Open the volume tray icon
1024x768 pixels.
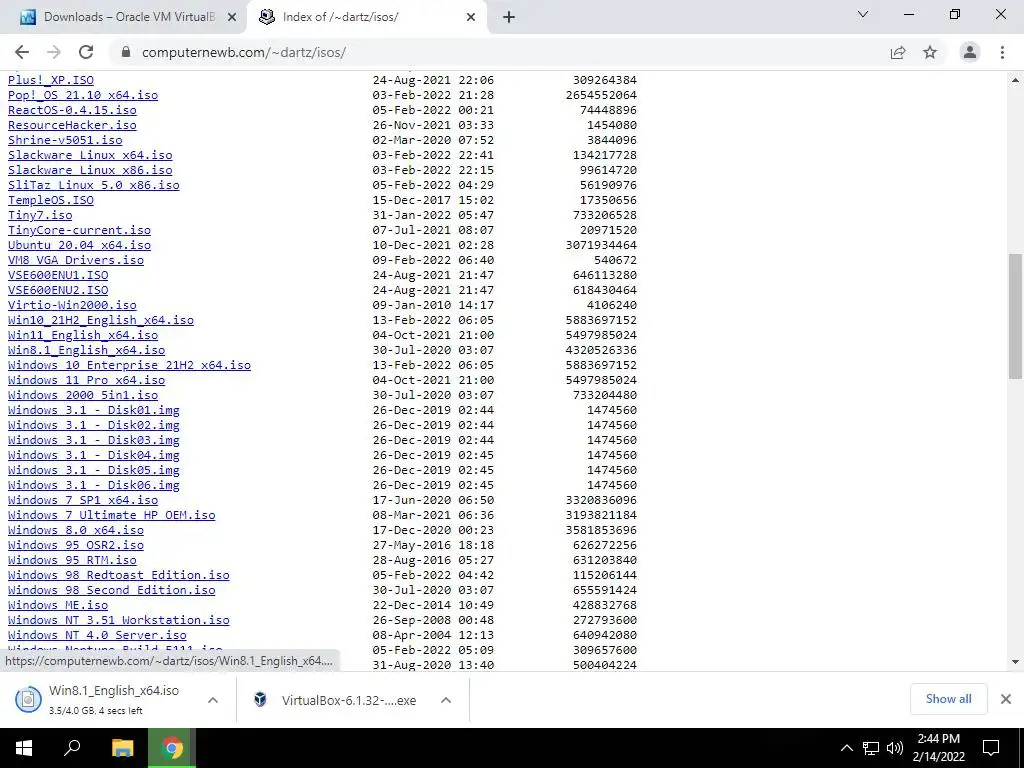click(x=895, y=748)
